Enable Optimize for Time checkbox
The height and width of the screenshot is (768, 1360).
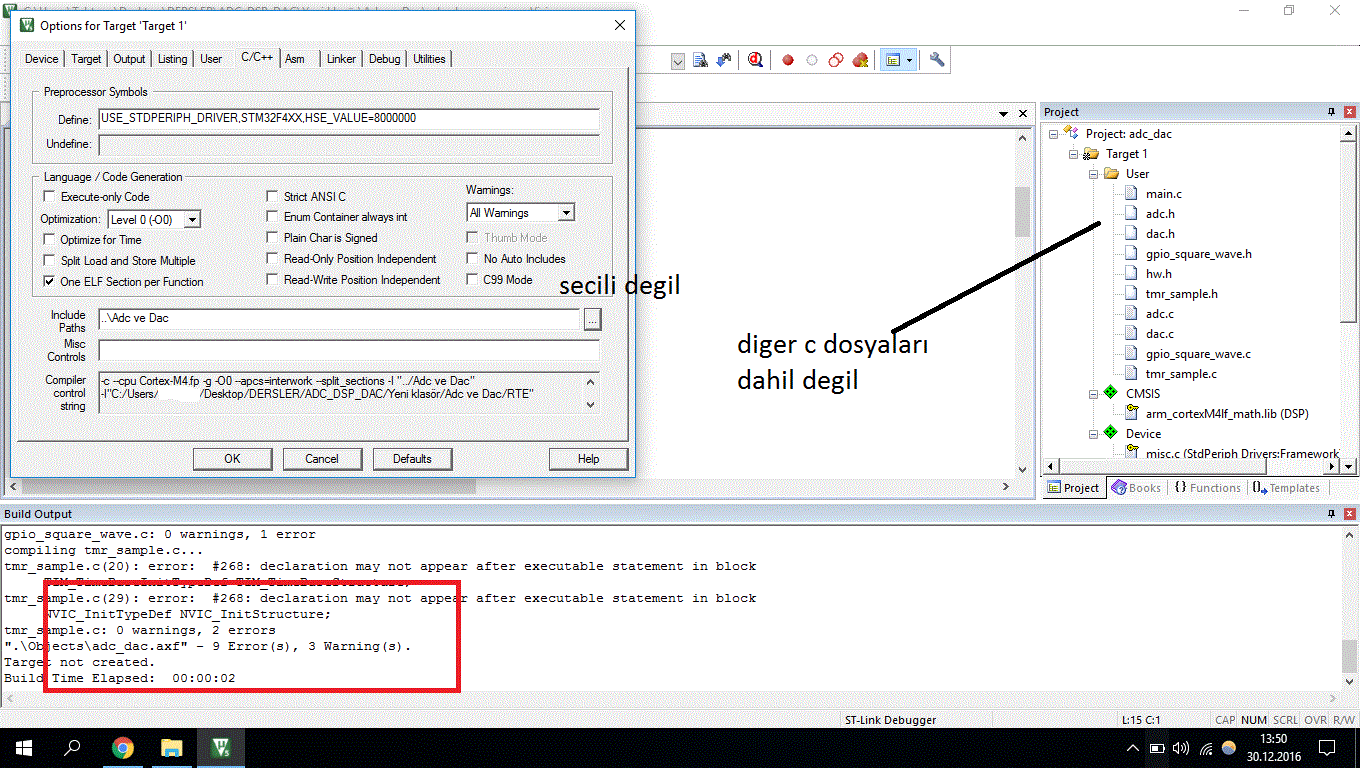pyautogui.click(x=50, y=240)
